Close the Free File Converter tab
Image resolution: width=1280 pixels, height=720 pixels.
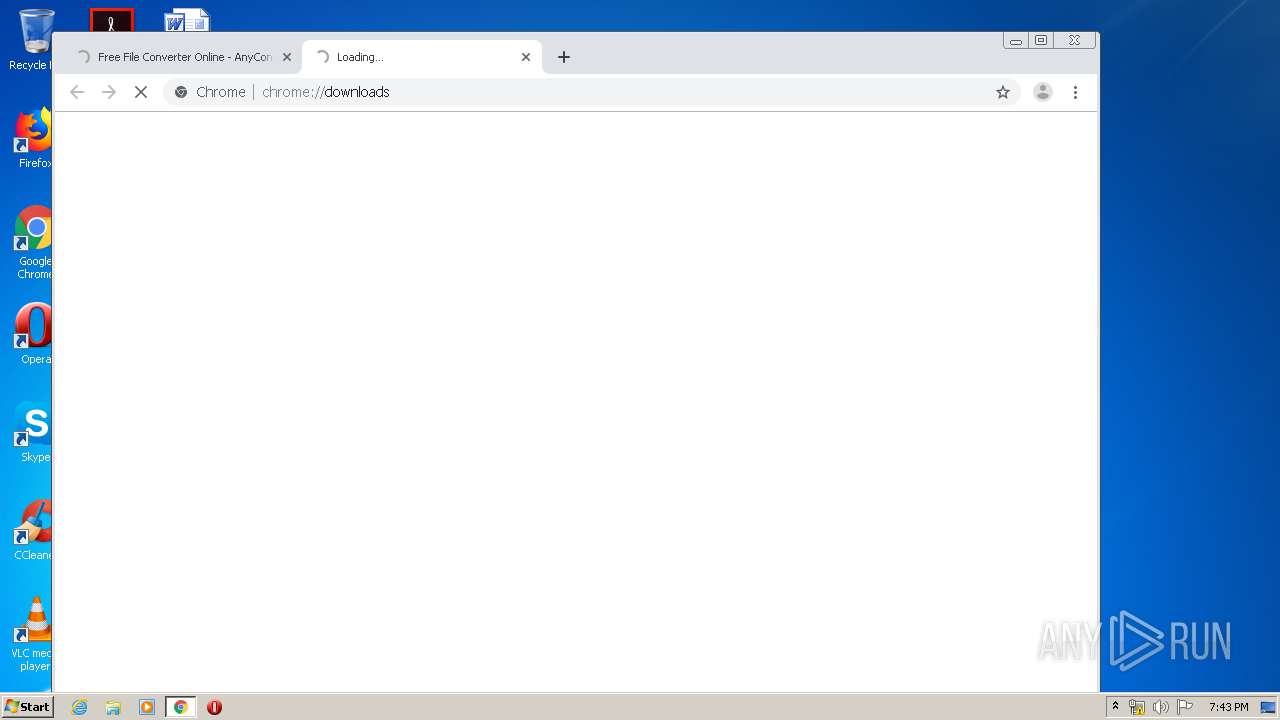coord(287,57)
